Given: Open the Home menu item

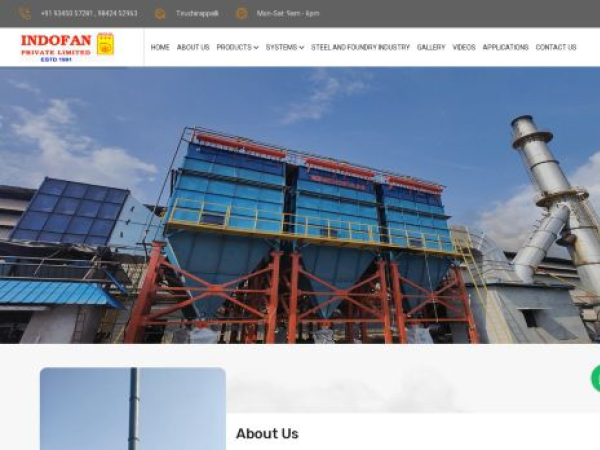Looking at the screenshot, I should pos(160,47).
